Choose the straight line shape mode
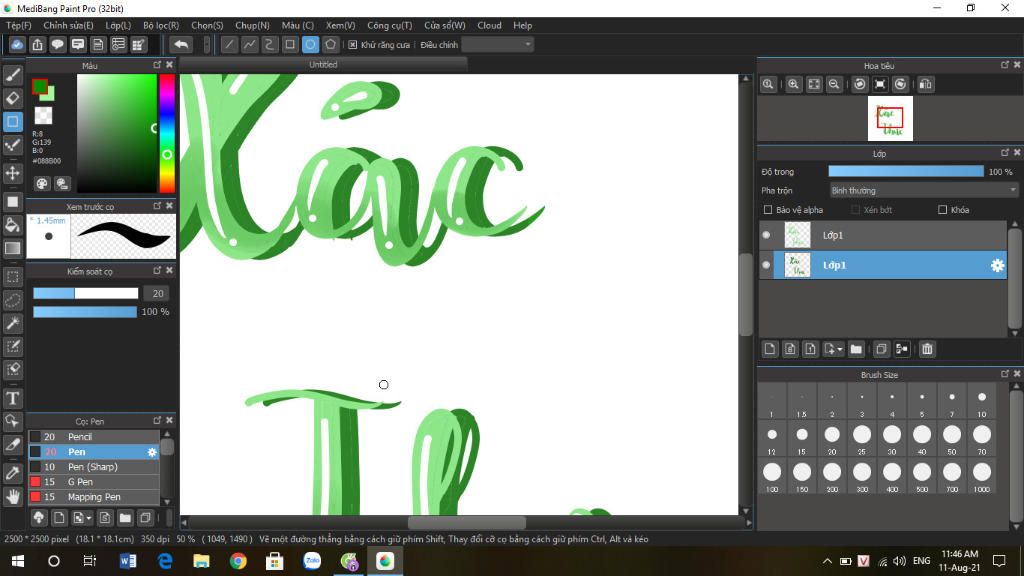This screenshot has width=1024, height=576. (x=229, y=44)
